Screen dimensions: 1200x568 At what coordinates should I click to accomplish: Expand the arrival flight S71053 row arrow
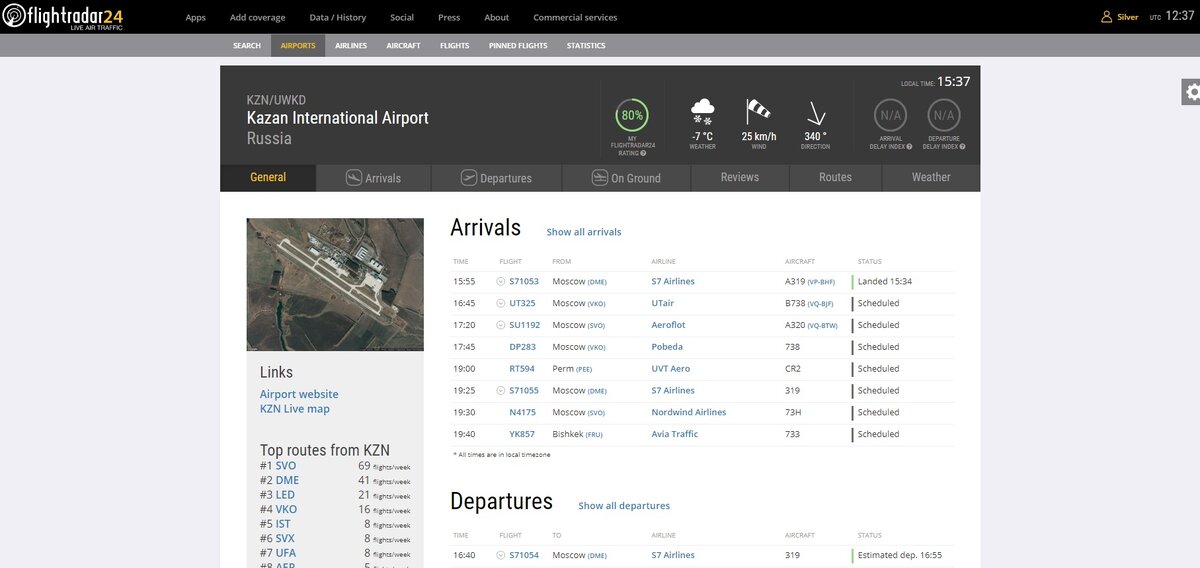pos(500,282)
